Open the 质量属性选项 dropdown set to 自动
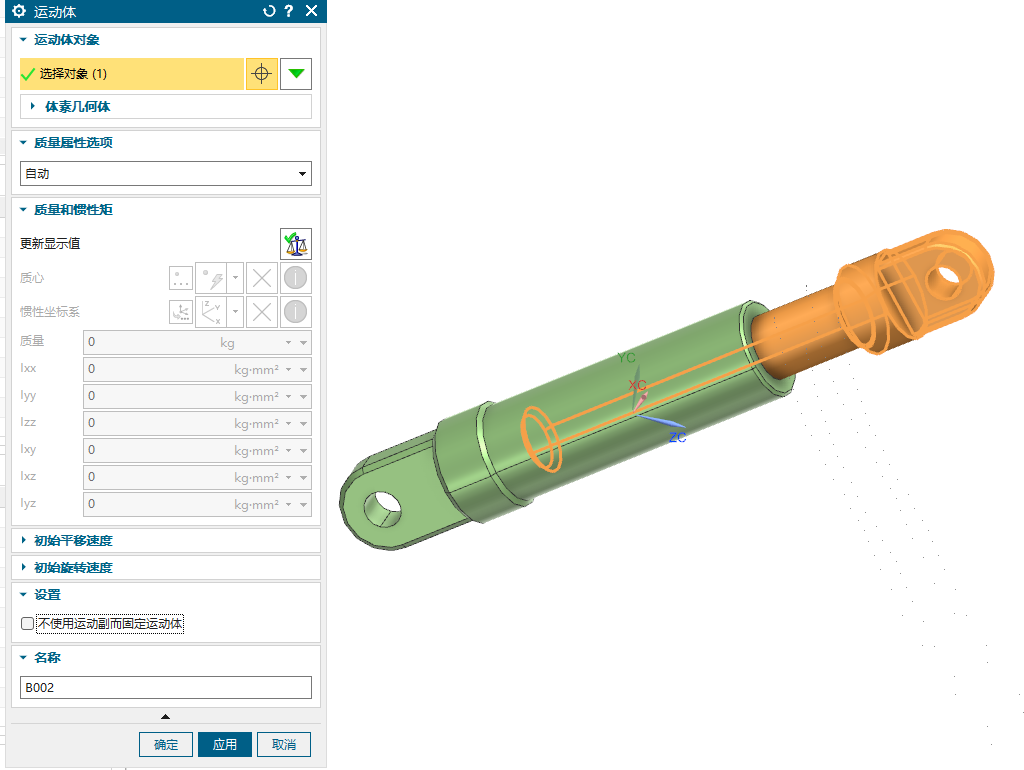The width and height of the screenshot is (1024, 770). [166, 174]
